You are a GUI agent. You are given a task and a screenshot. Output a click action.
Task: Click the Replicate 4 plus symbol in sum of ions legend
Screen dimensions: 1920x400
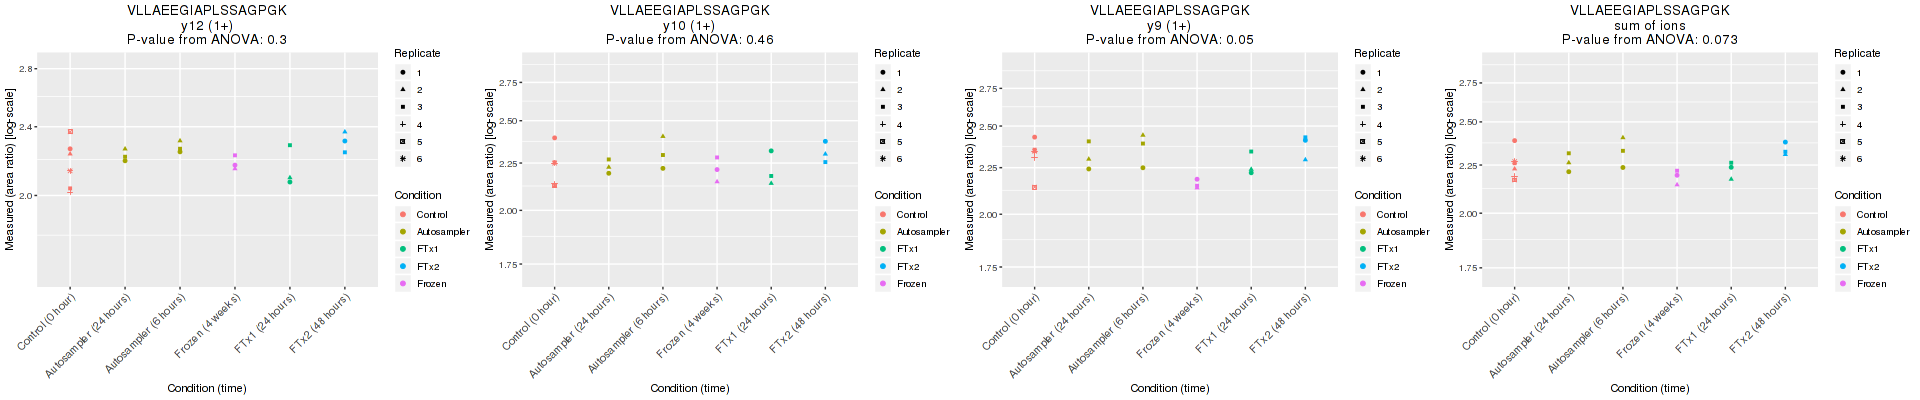(1842, 124)
